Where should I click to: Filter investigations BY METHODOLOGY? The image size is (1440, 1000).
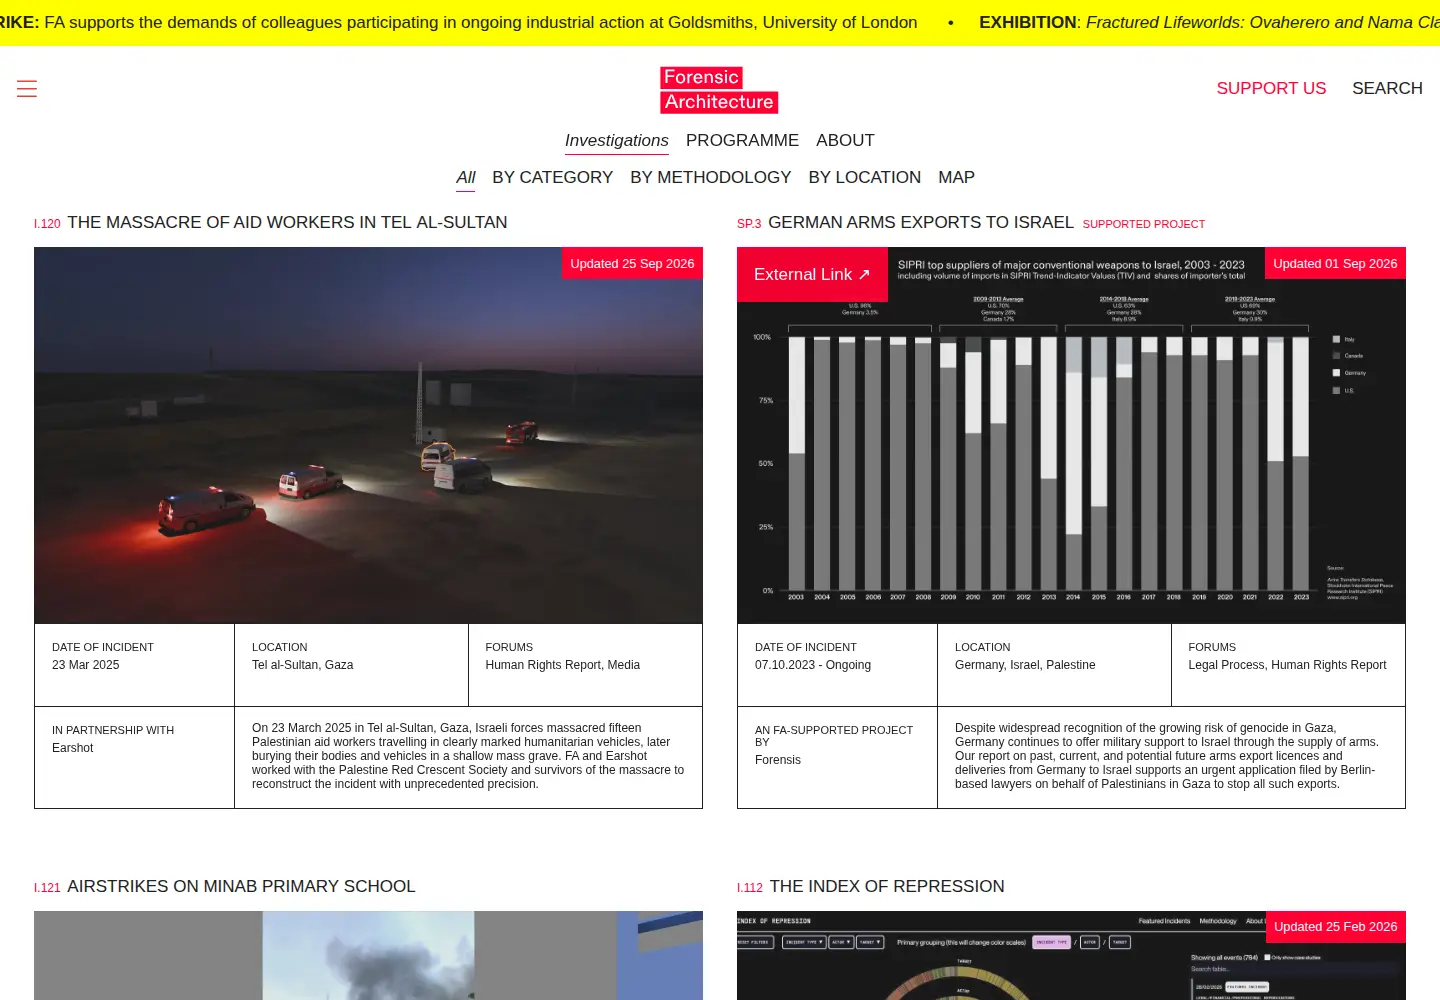710,178
